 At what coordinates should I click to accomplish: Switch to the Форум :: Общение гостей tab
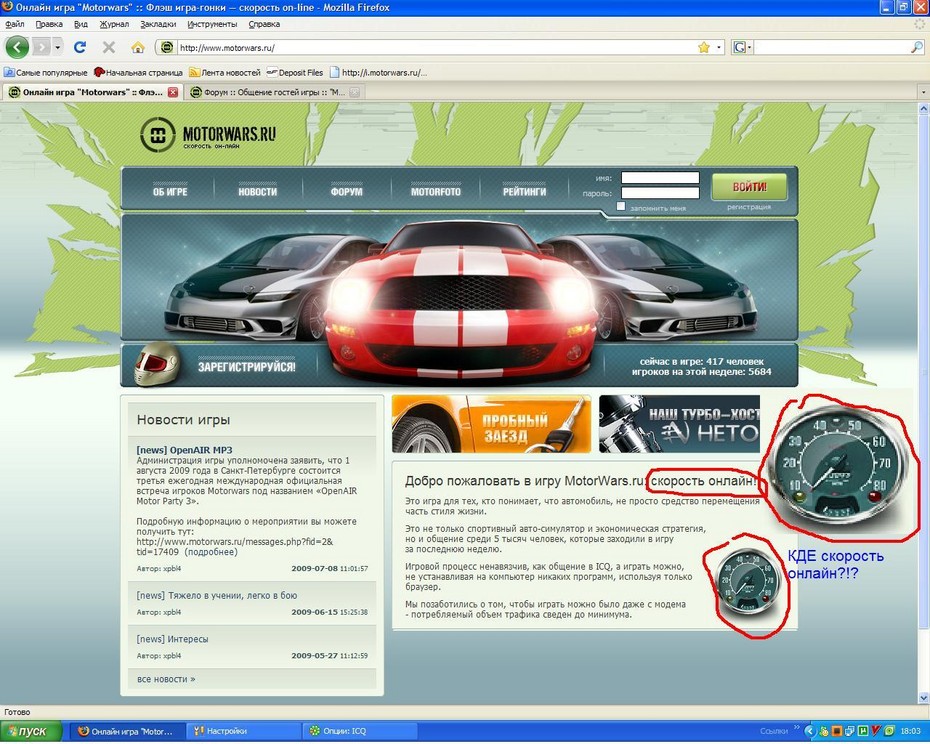pyautogui.click(x=273, y=92)
